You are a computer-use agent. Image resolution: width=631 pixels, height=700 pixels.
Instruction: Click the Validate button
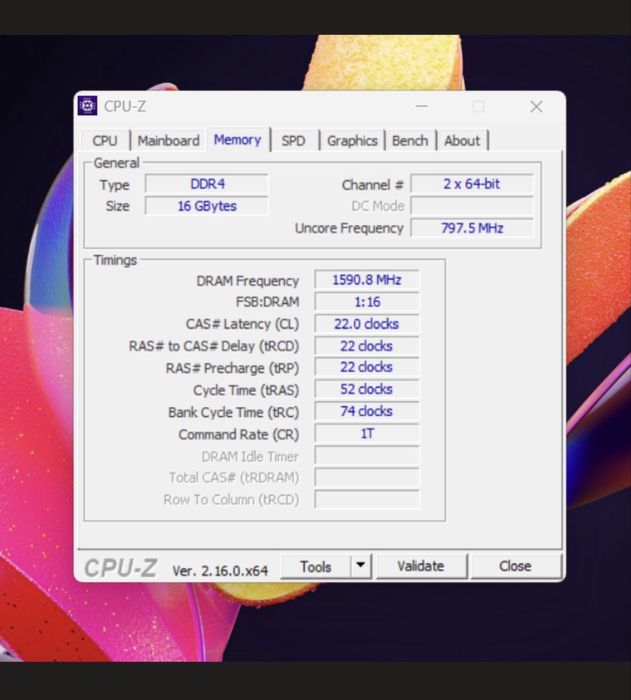click(421, 566)
